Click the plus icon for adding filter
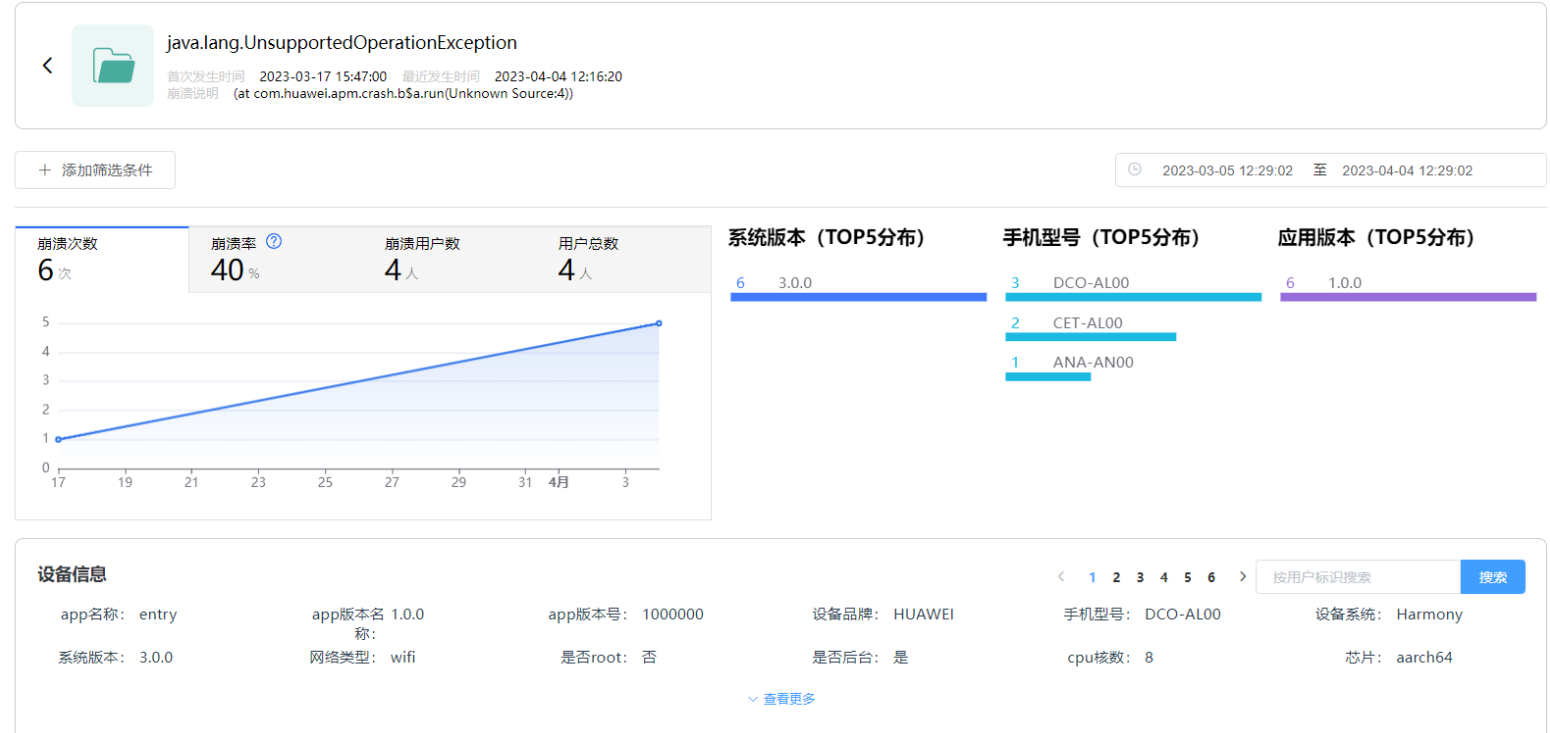 tap(44, 170)
